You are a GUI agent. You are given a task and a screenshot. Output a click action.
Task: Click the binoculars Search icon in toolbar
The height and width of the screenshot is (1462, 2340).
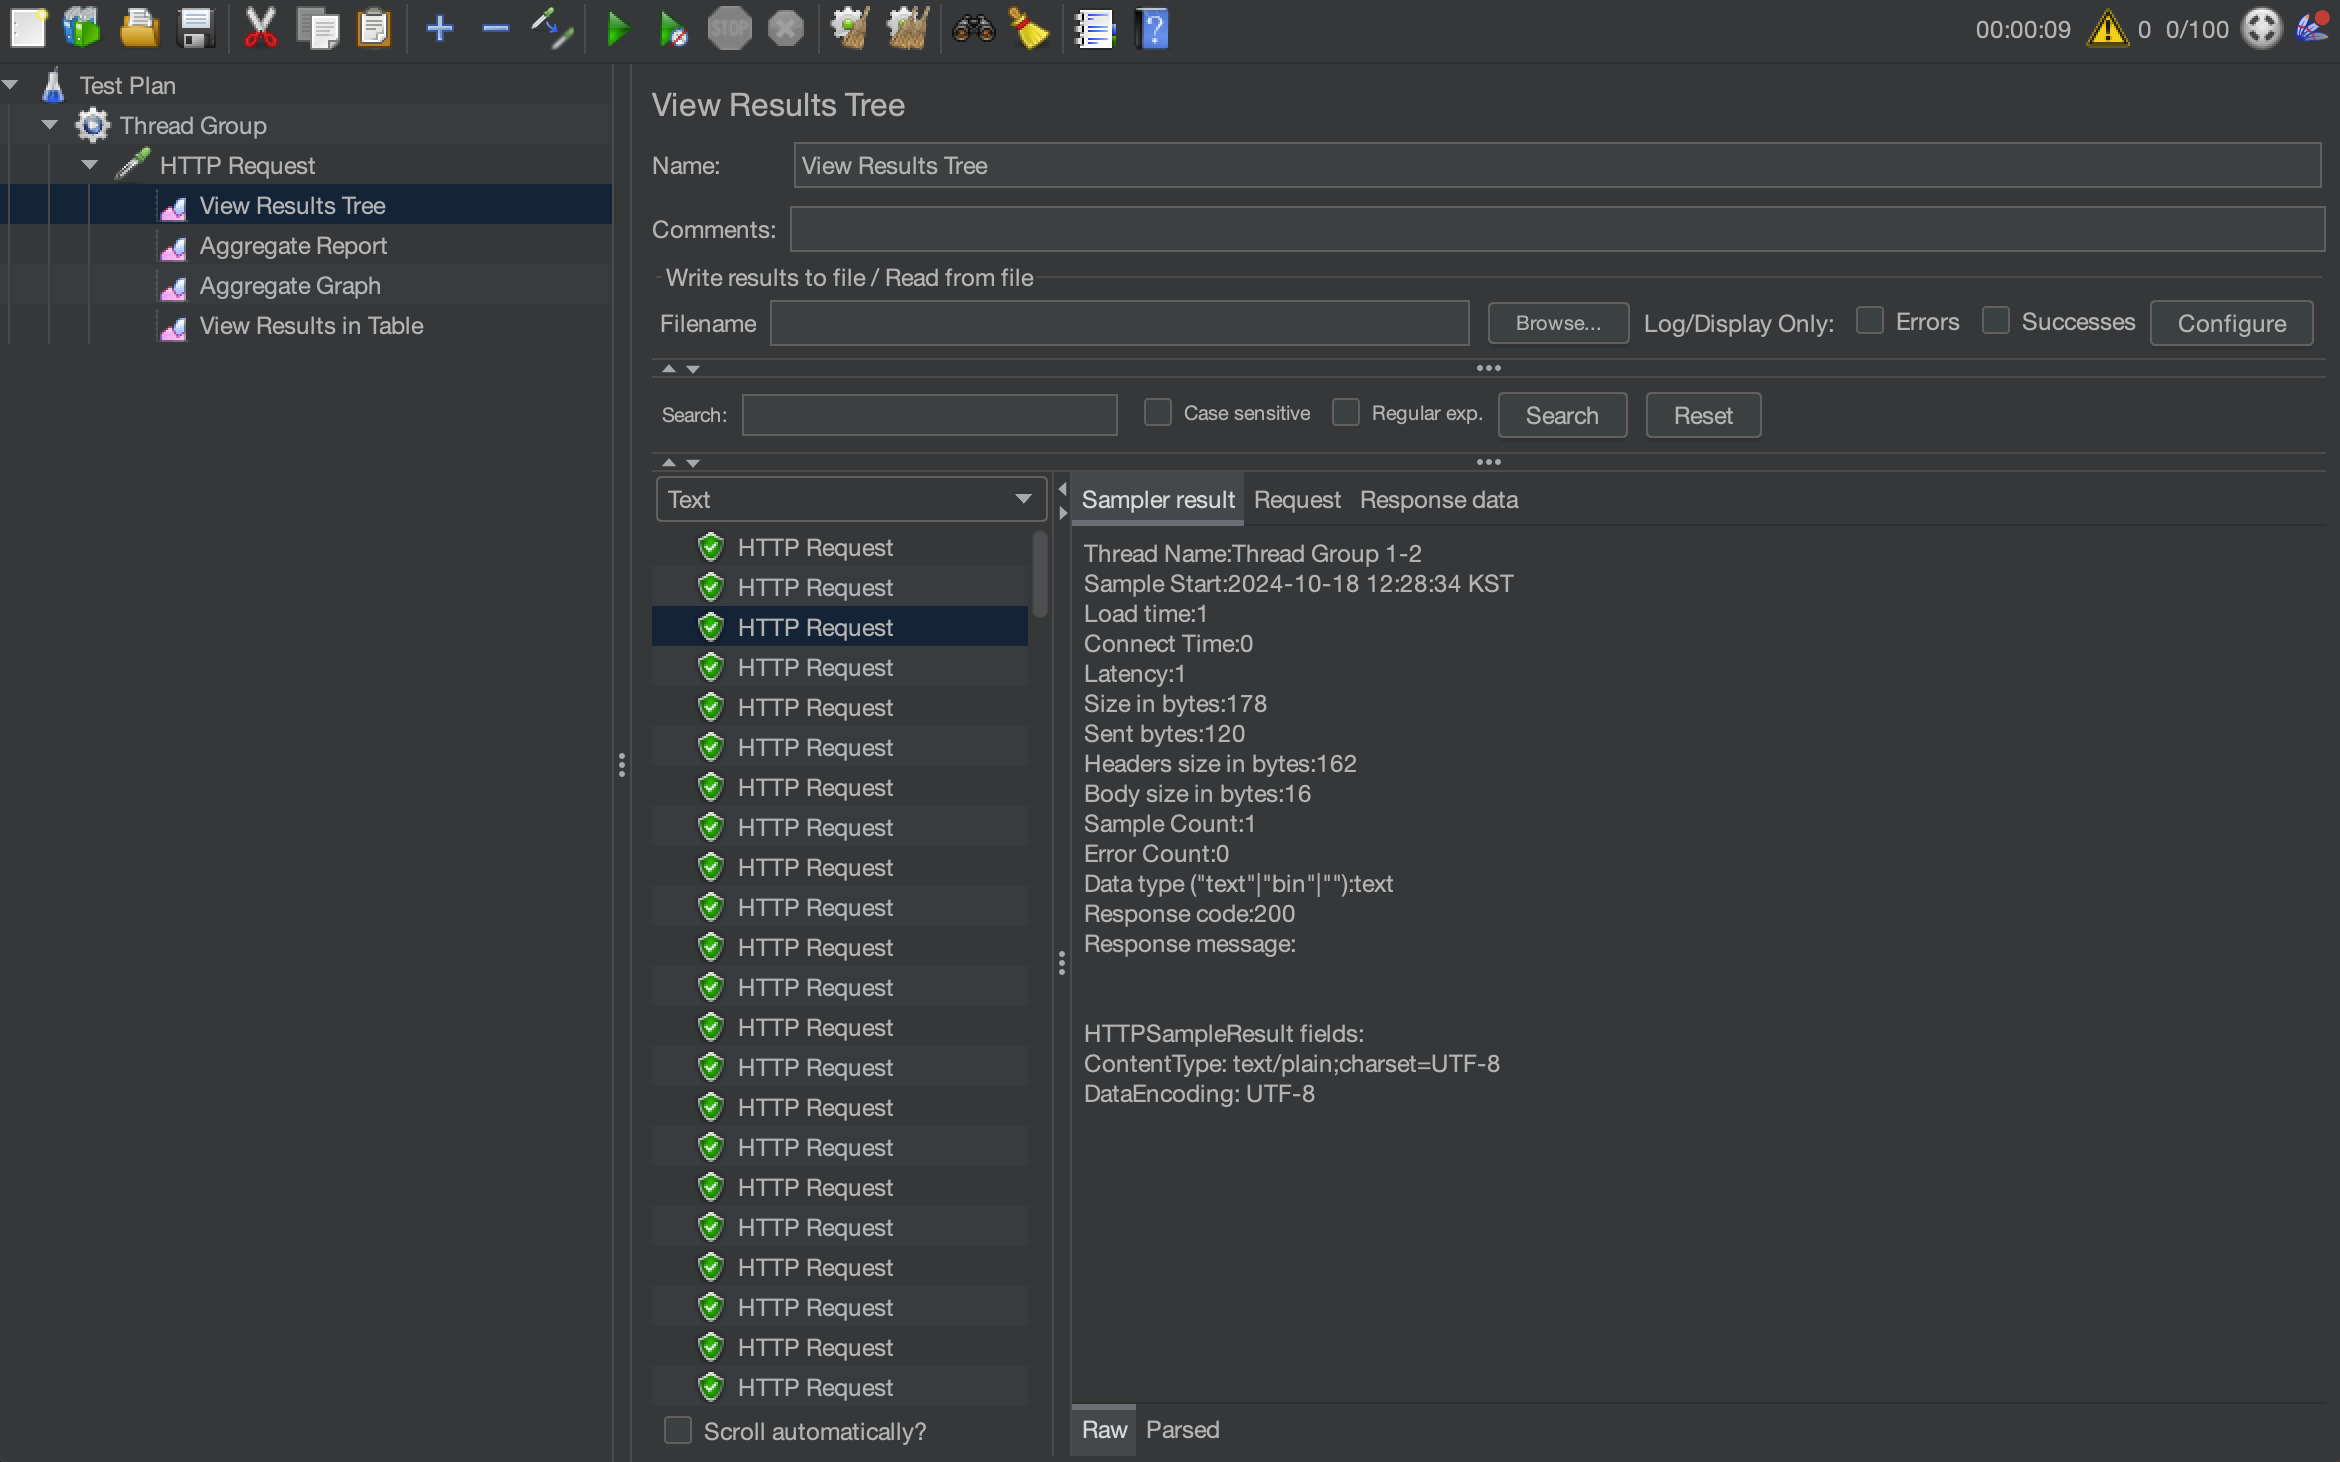973,29
